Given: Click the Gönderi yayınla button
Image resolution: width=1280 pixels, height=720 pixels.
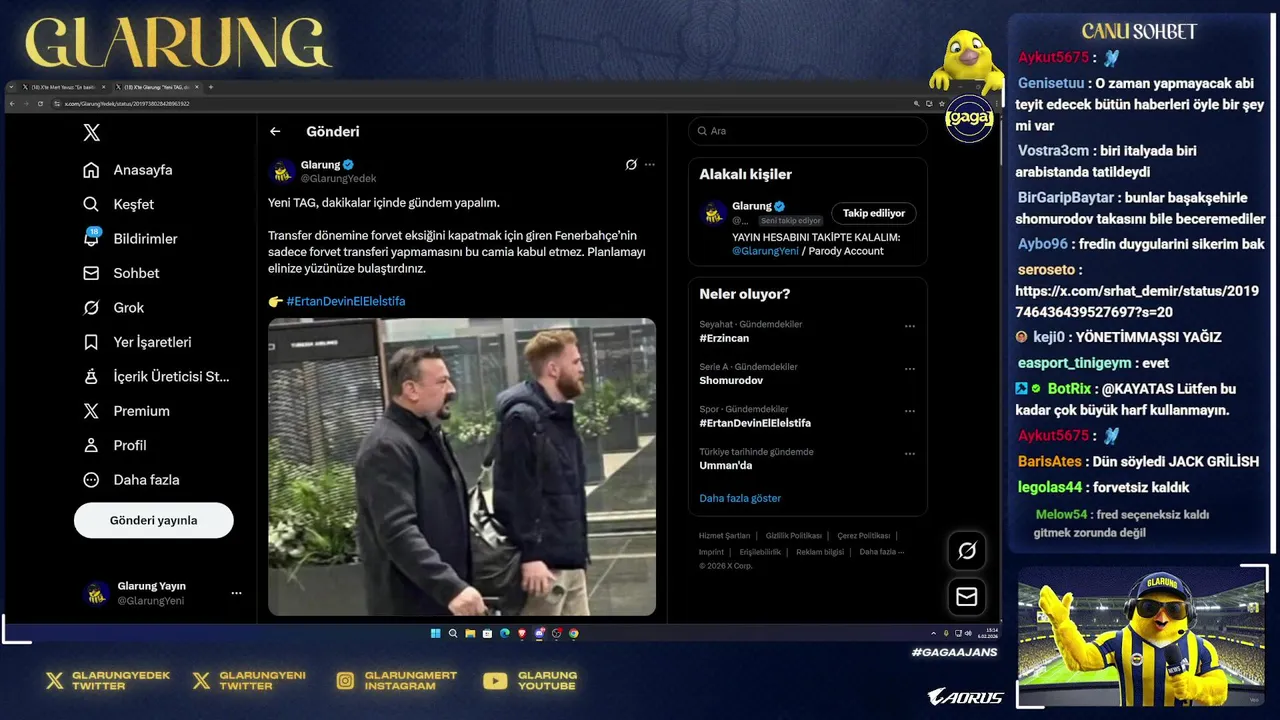Looking at the screenshot, I should 153,520.
